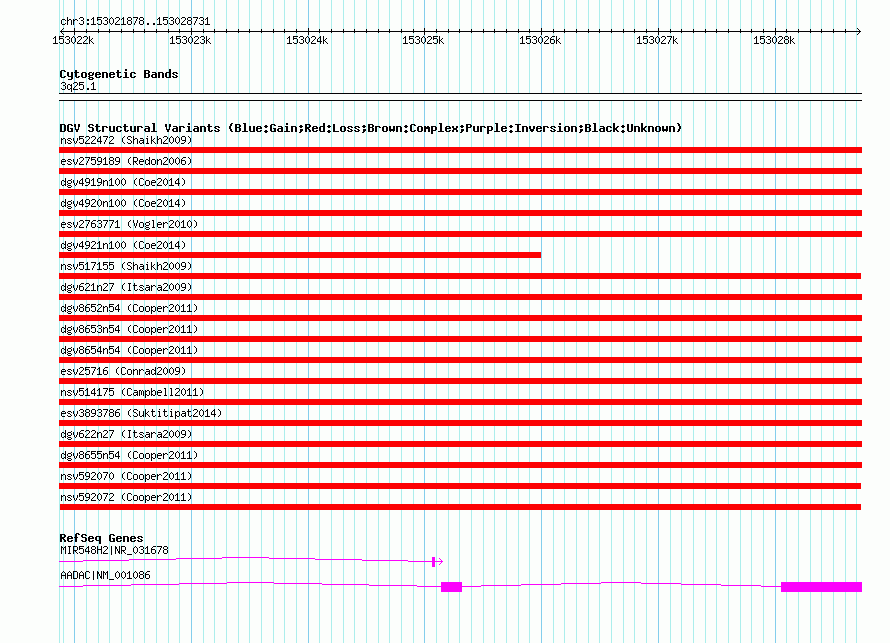The image size is (890, 643).
Task: Click the 153024k ruler tick label
Action: (307, 40)
